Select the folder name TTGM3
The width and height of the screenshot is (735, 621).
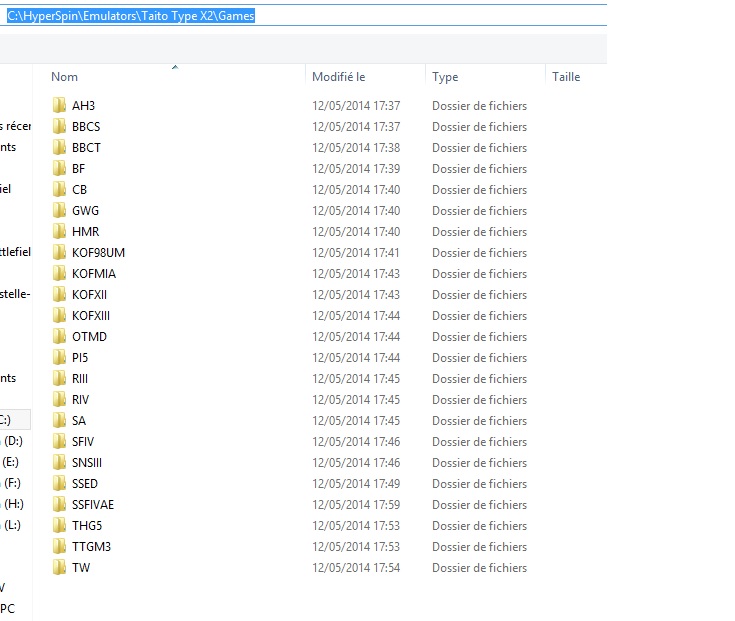(91, 546)
